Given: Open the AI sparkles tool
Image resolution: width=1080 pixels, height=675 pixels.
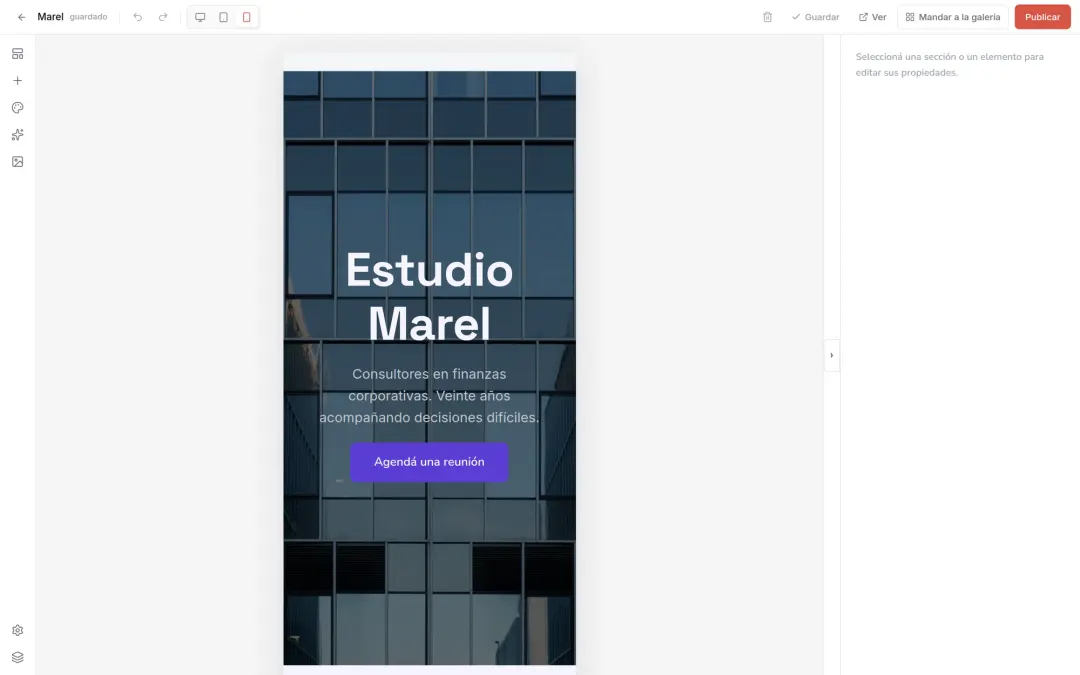Looking at the screenshot, I should (18, 134).
